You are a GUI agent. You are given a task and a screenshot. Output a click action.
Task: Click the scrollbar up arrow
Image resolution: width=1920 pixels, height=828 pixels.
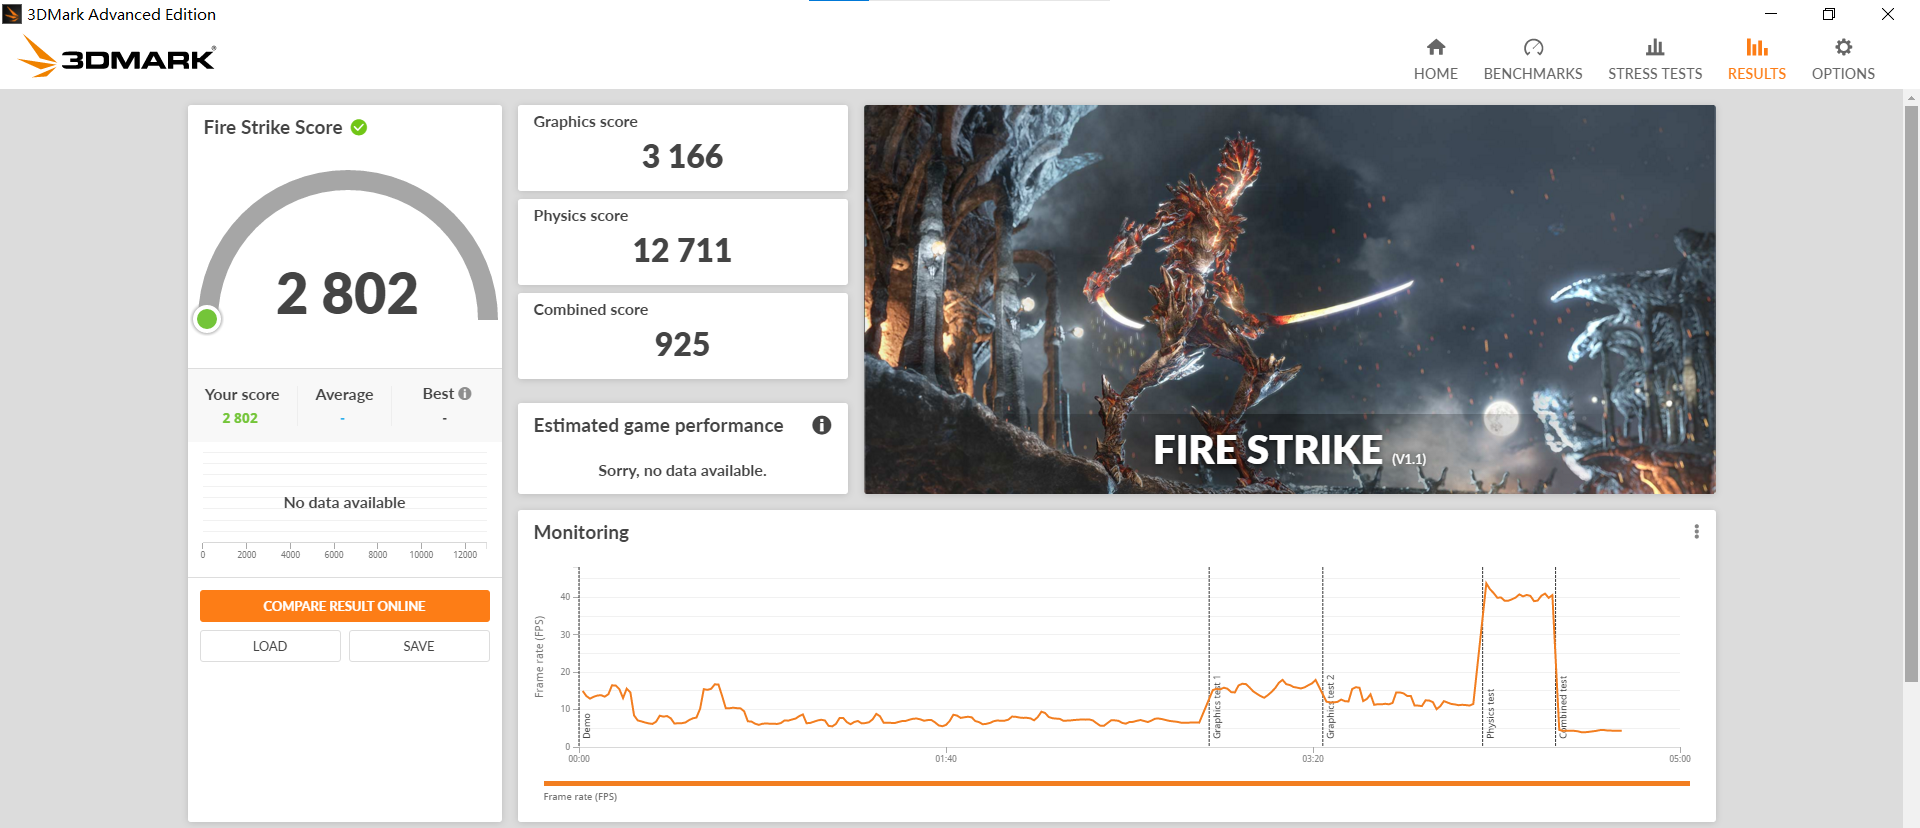tap(1911, 98)
